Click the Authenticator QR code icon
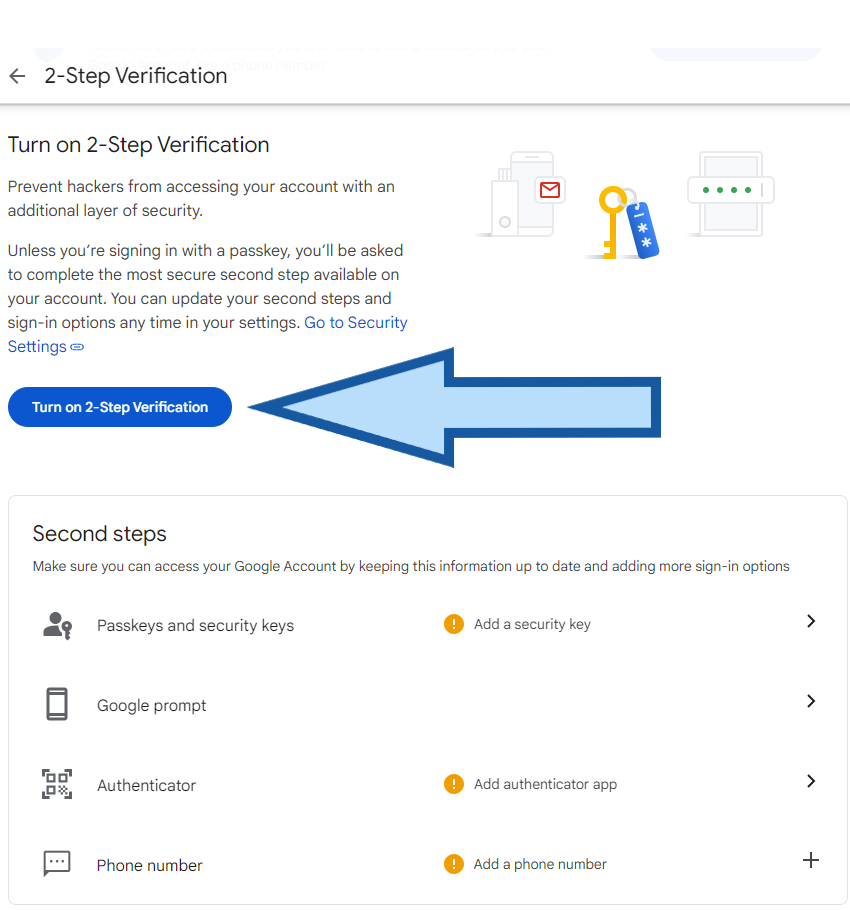850x910 pixels. [x=57, y=785]
